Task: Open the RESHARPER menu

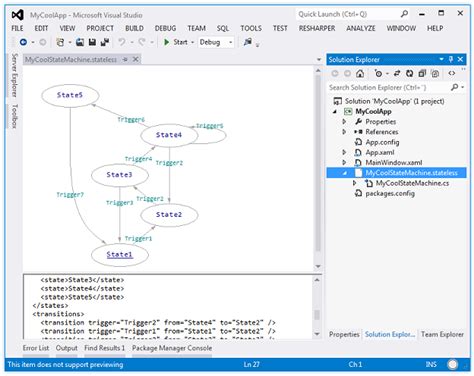Action: [317, 28]
